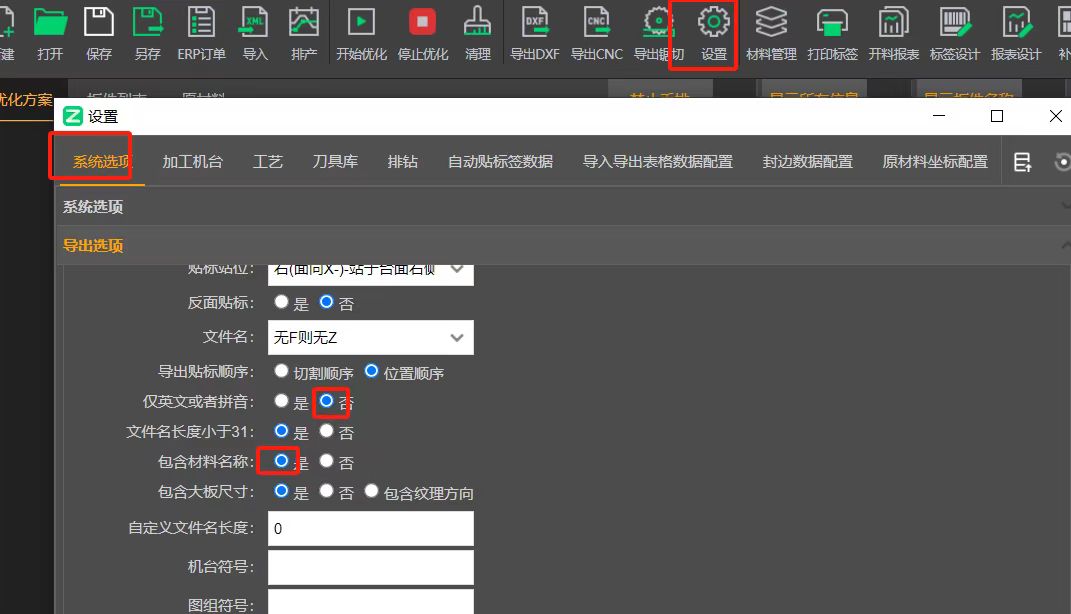Screen dimensions: 1071x614
Task: Choose 切割顺序 for export label order
Action: click(x=281, y=370)
